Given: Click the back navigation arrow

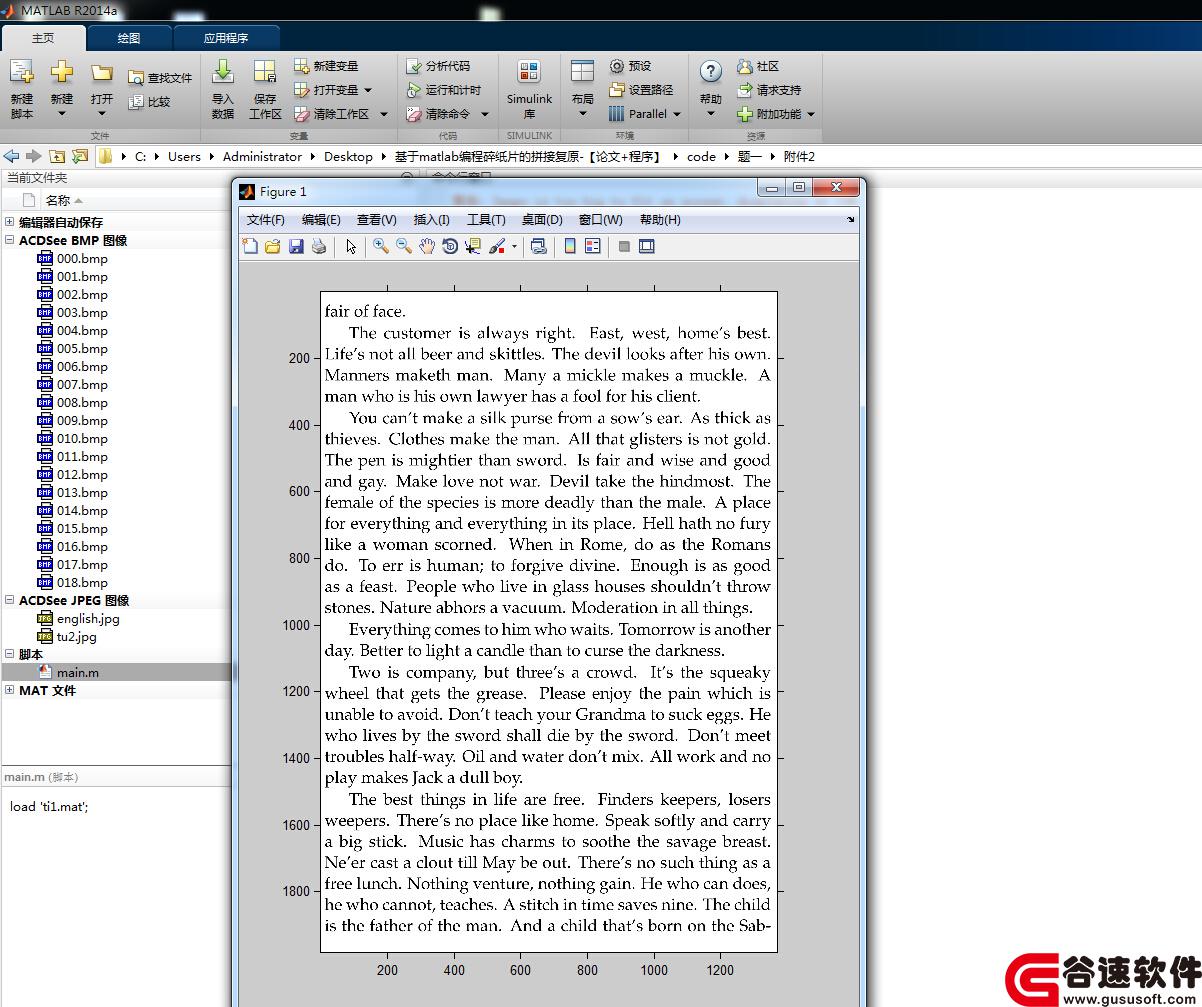Looking at the screenshot, I should (x=12, y=156).
